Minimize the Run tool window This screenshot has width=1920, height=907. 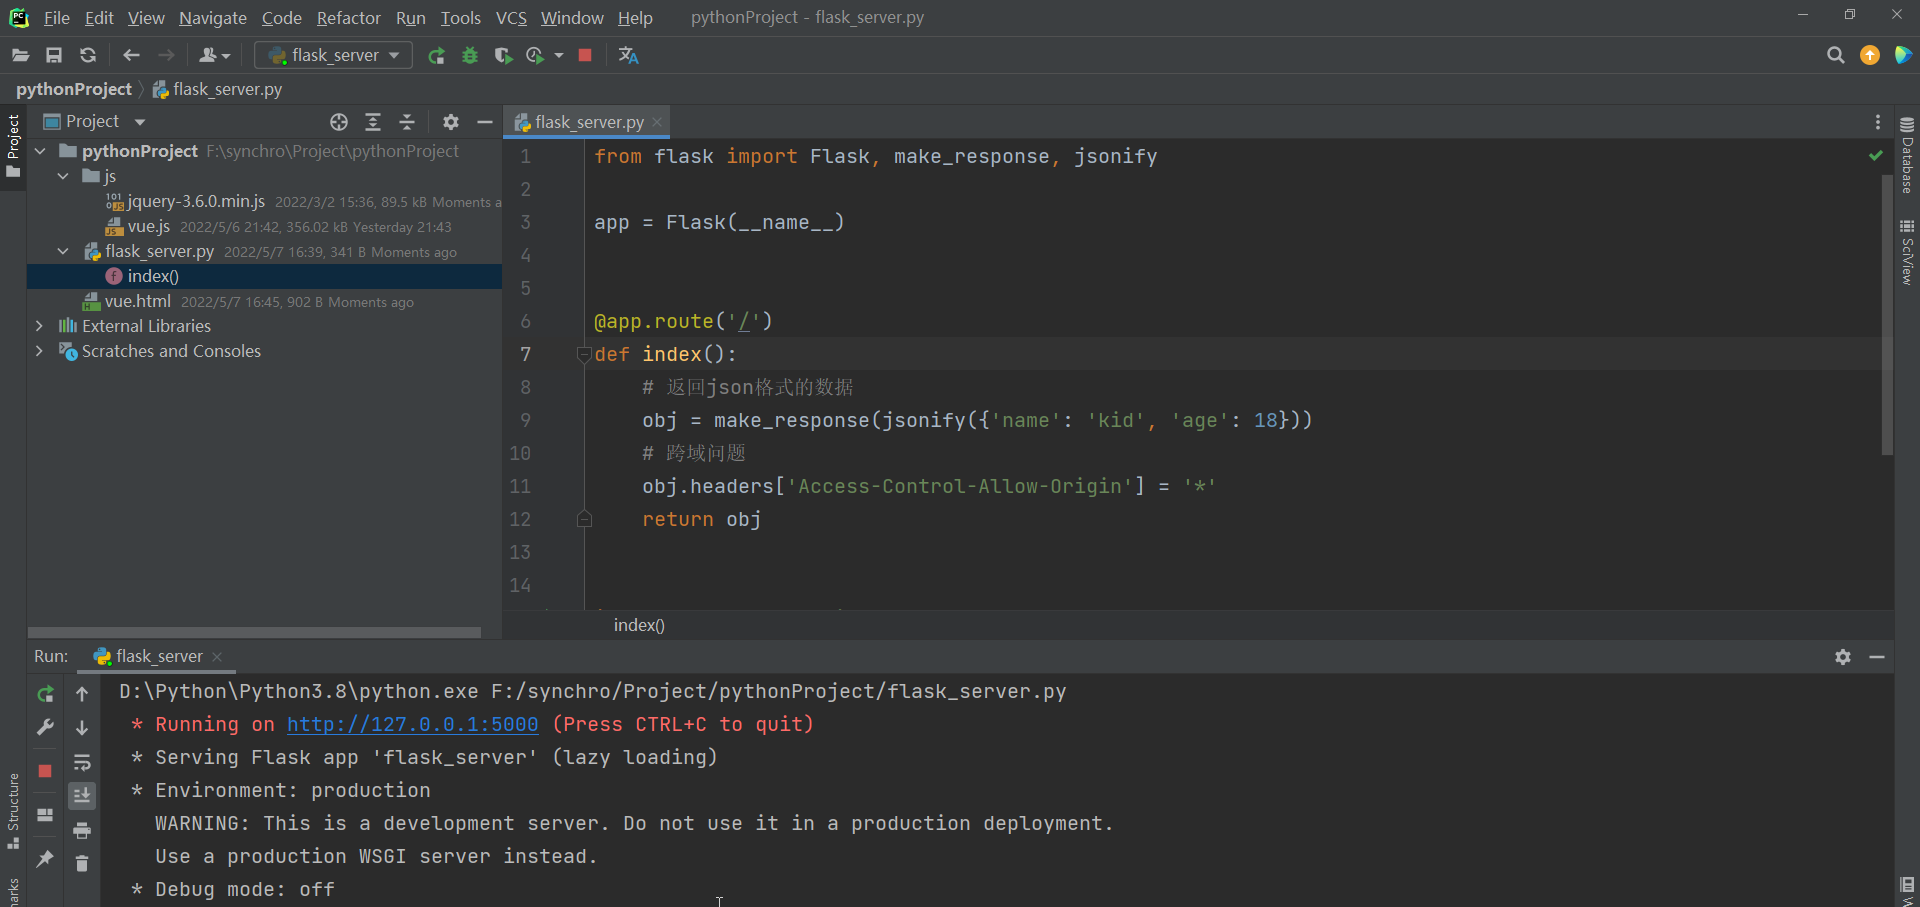pyautogui.click(x=1877, y=657)
